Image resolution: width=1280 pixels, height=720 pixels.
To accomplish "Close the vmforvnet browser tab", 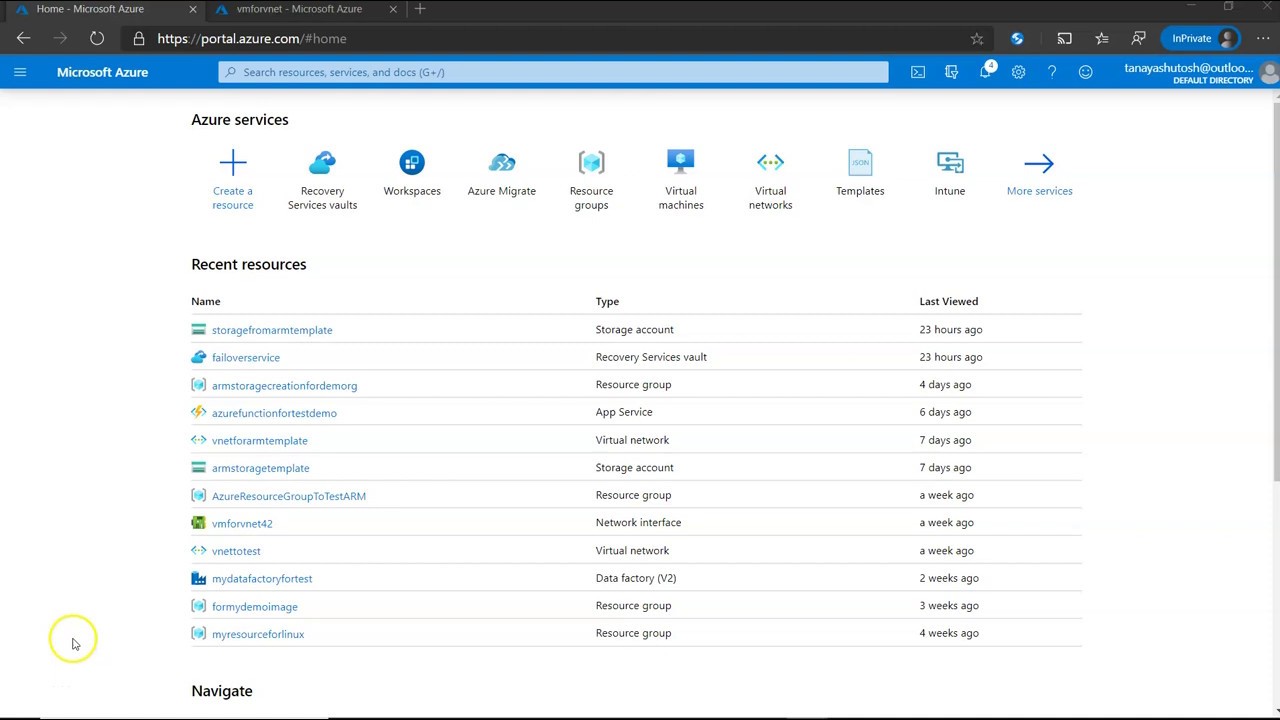I will point(393,9).
